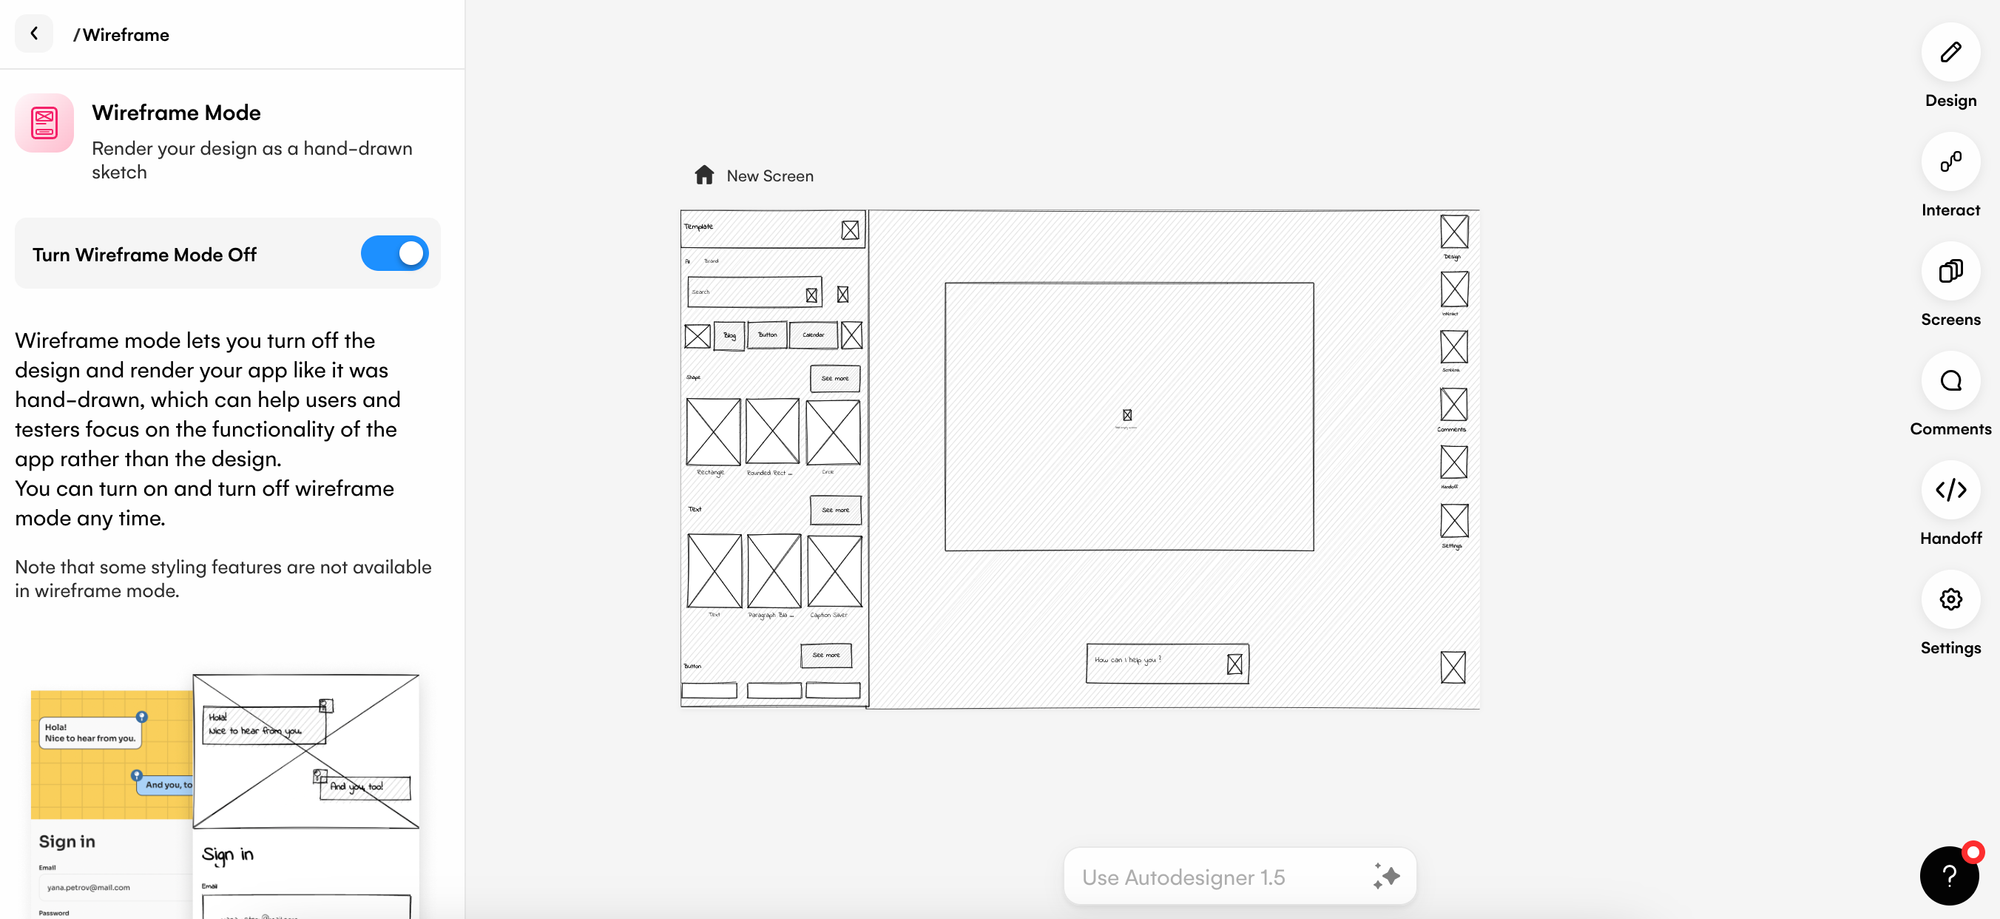Click the bottom-right placeholder icon in wireframe canvas
This screenshot has height=919, width=2000.
[x=1453, y=667]
